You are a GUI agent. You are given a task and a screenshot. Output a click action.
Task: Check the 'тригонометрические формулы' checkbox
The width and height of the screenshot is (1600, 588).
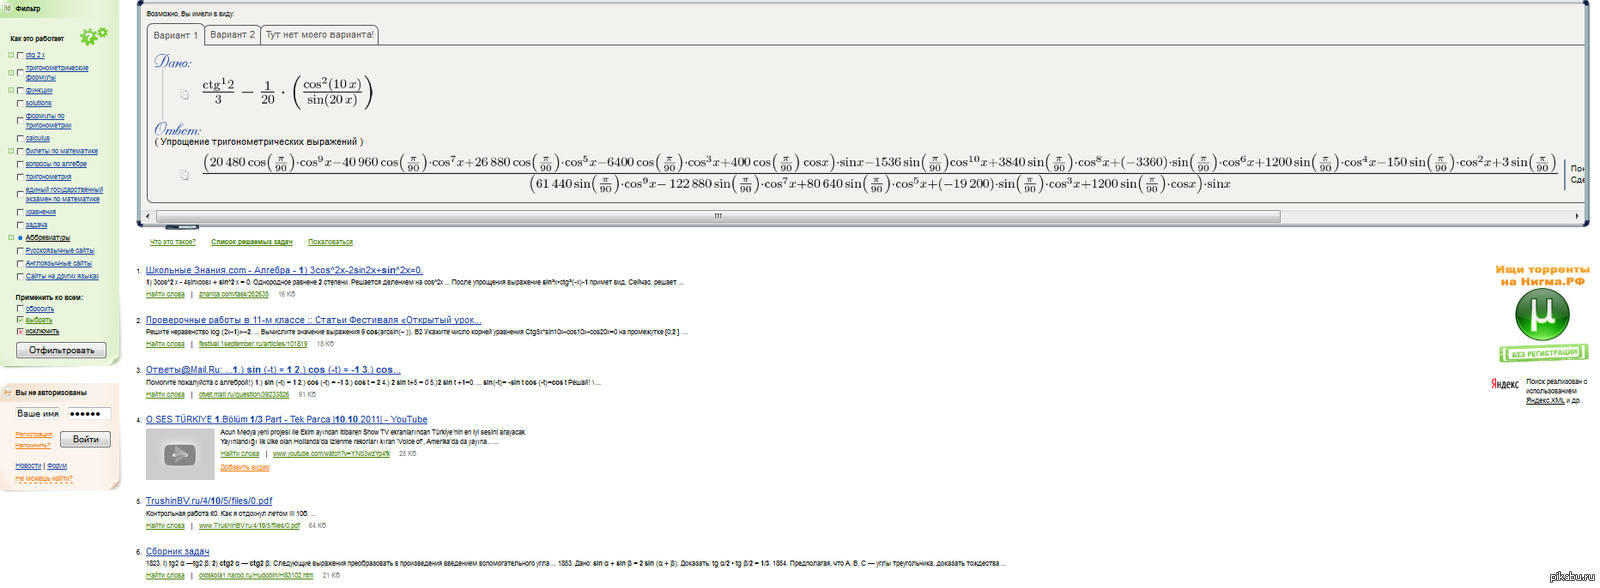pos(20,73)
